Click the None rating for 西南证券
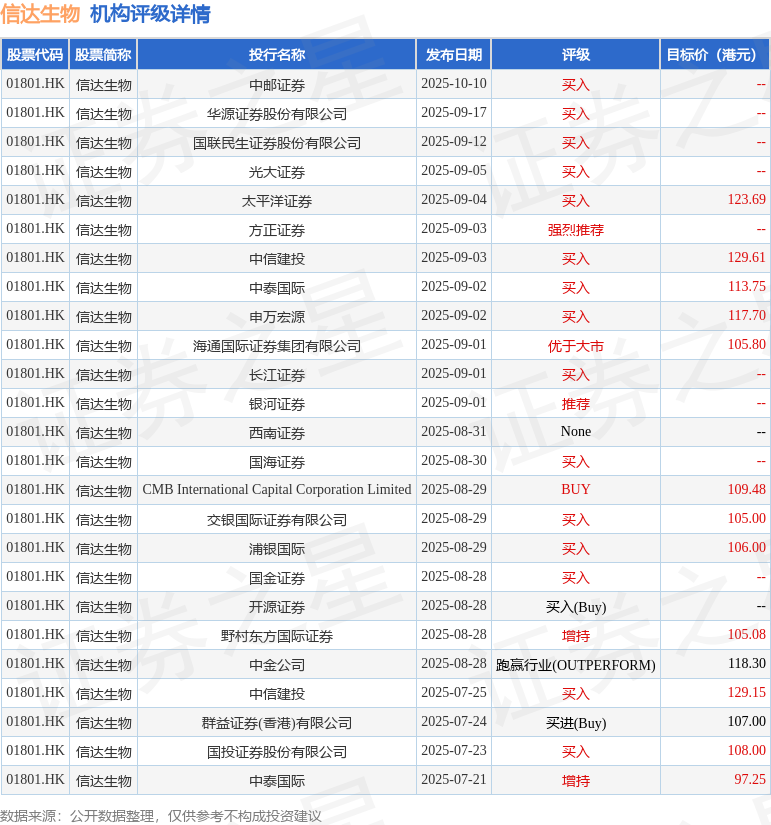The height and width of the screenshot is (825, 771). 576,431
